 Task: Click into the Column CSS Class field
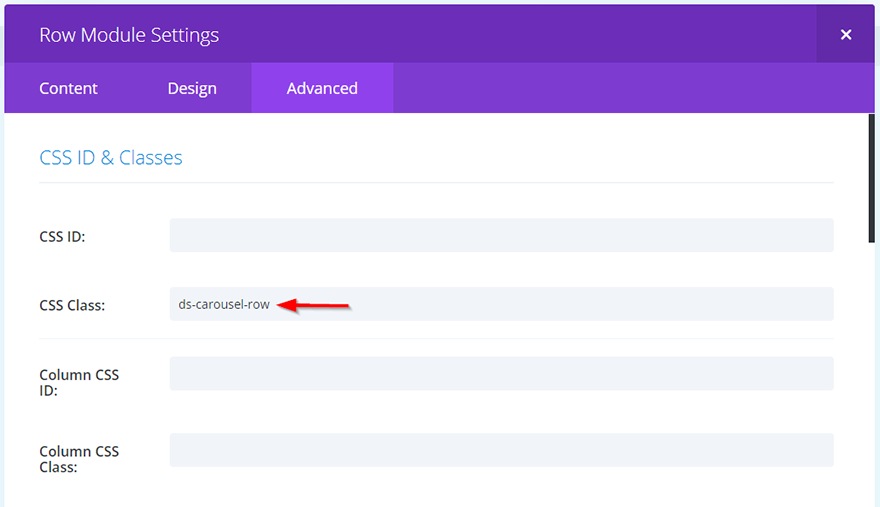click(501, 450)
